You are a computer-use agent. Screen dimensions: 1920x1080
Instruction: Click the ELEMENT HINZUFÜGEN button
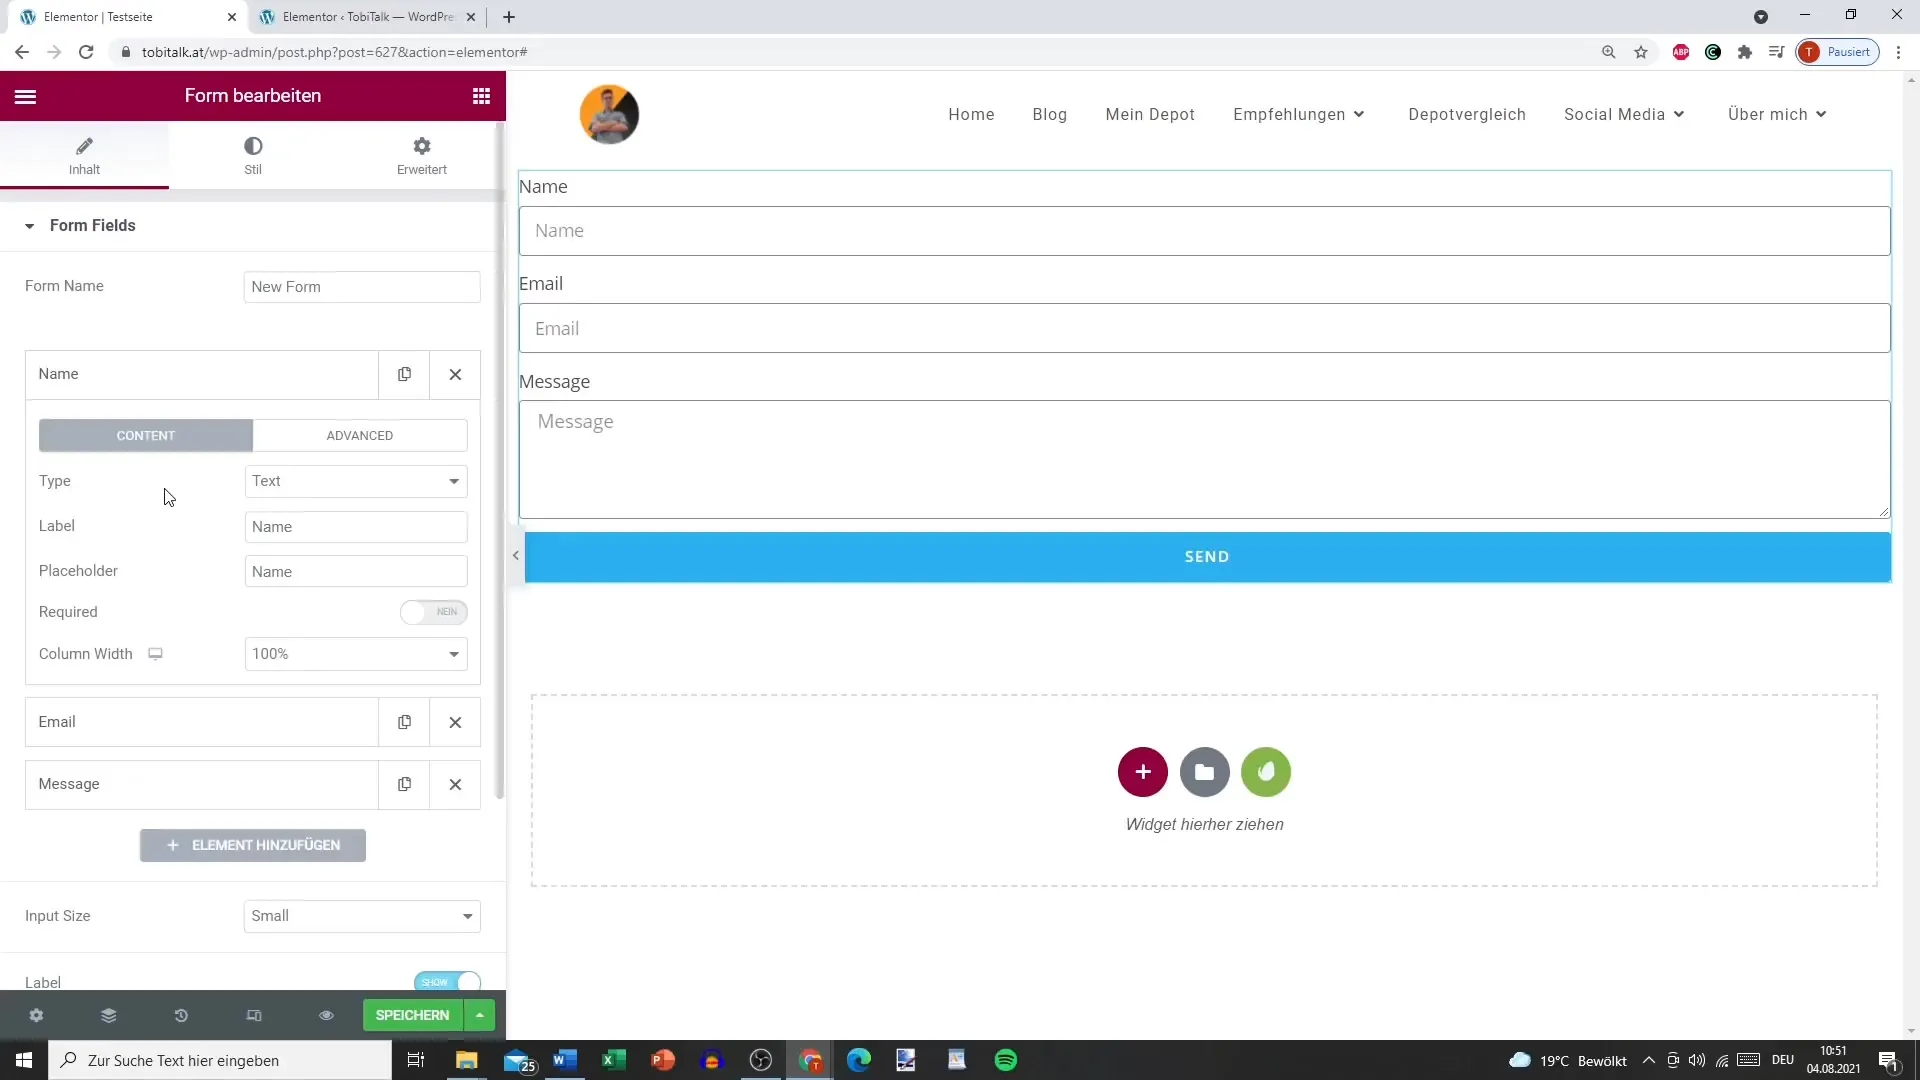click(x=253, y=845)
